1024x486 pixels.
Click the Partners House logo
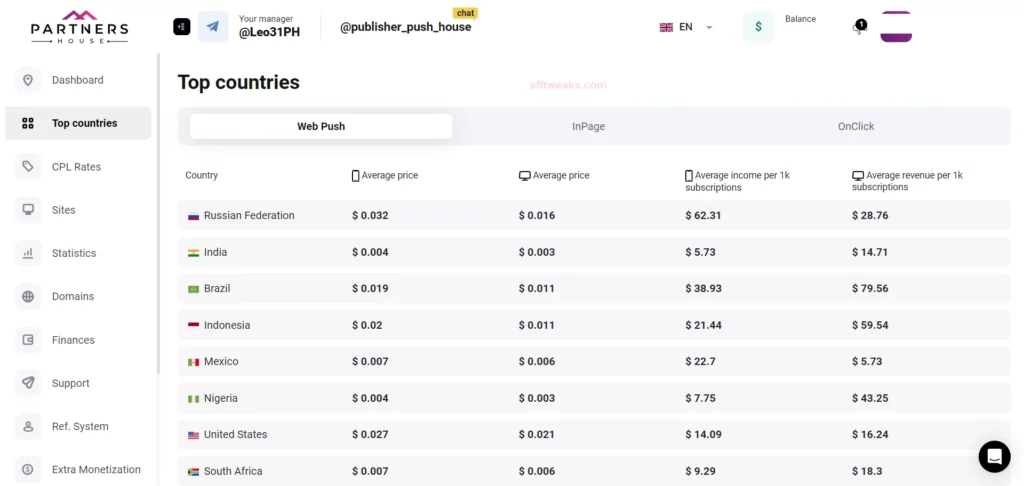pos(79,26)
